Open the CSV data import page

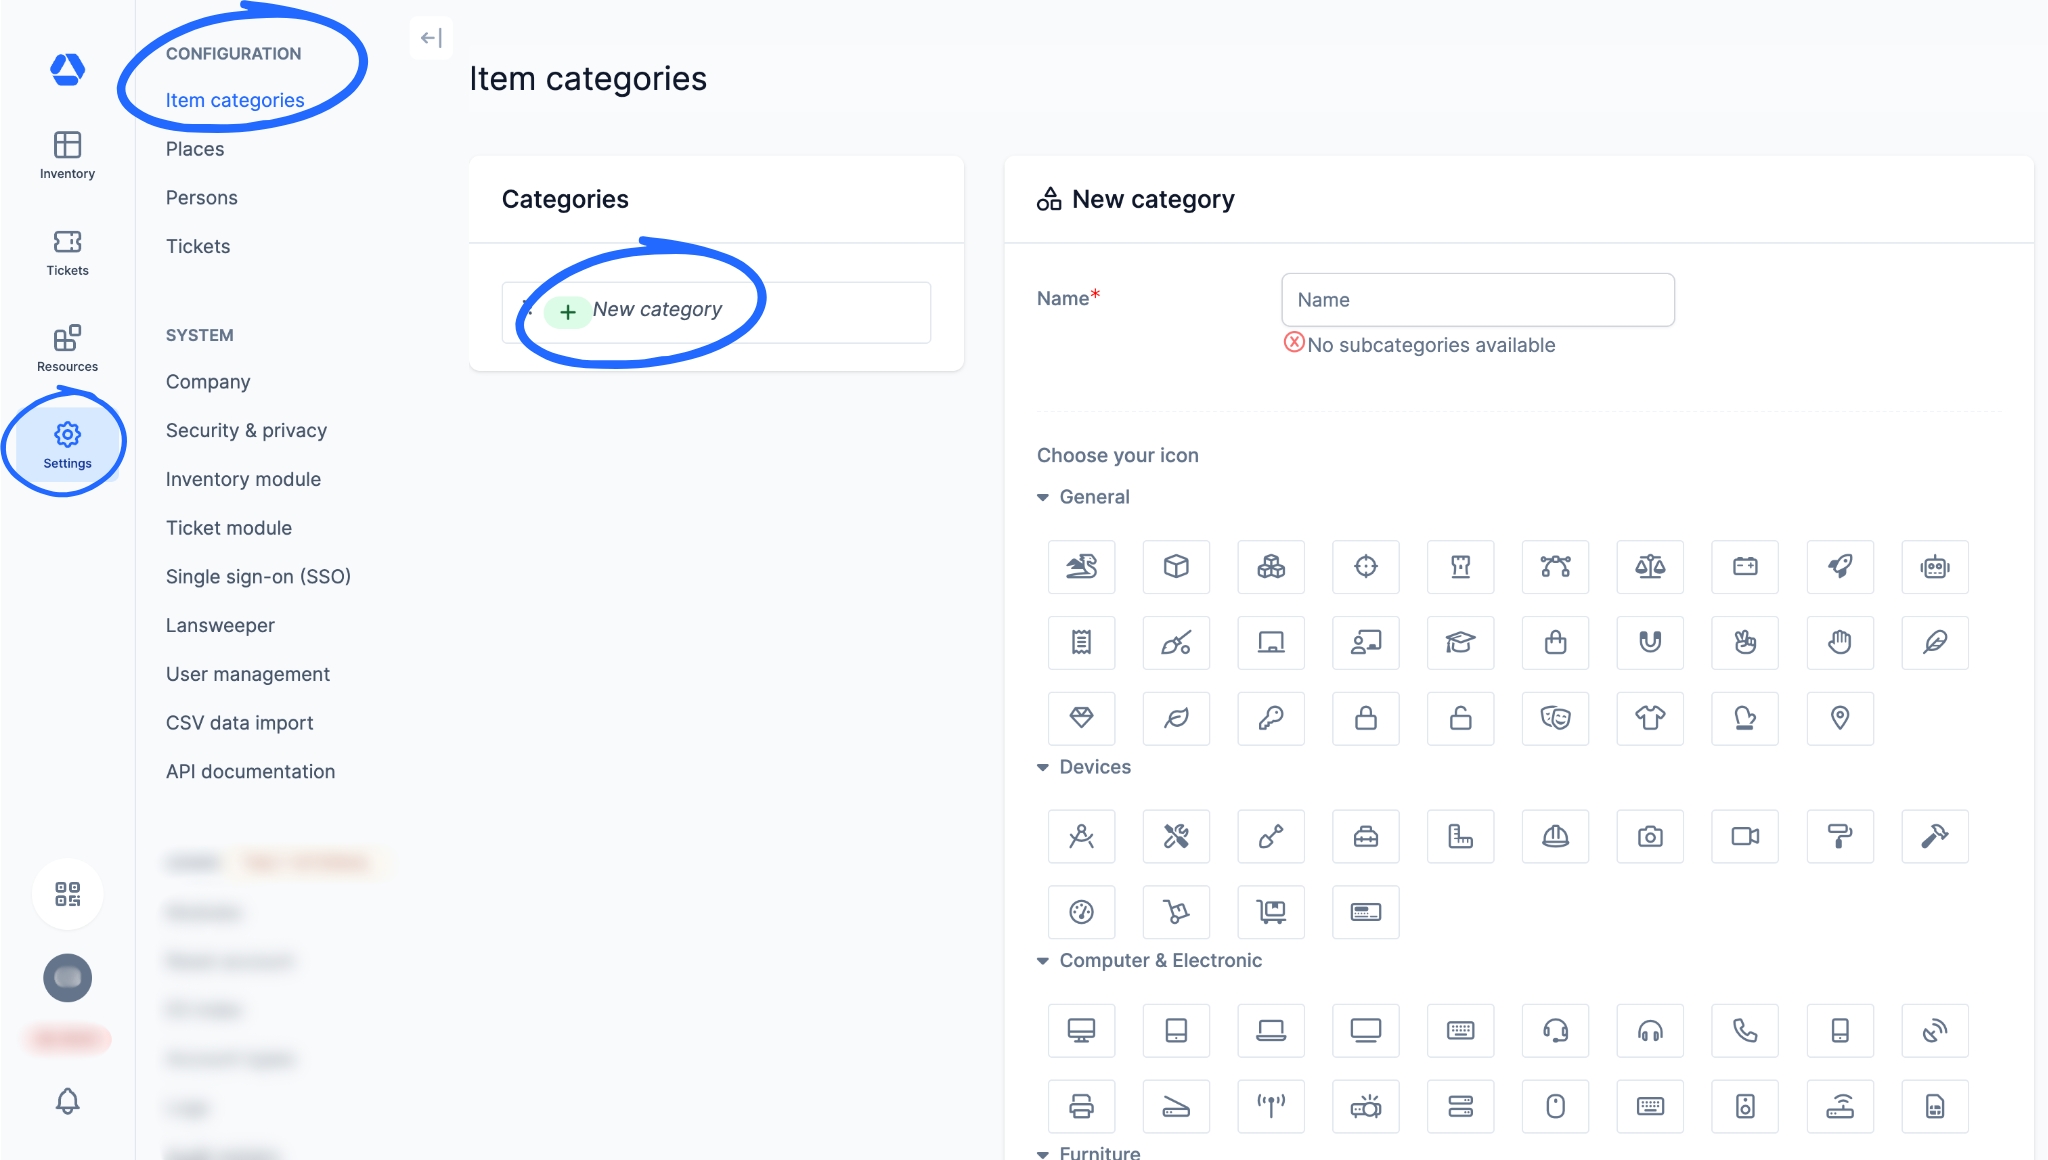pos(240,723)
